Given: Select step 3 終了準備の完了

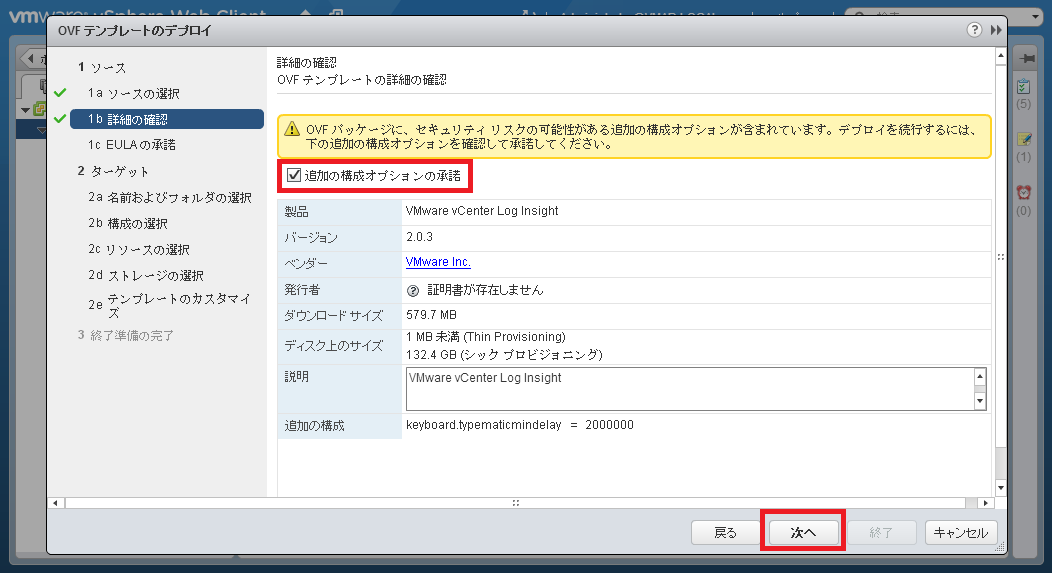Looking at the screenshot, I should (x=125, y=335).
